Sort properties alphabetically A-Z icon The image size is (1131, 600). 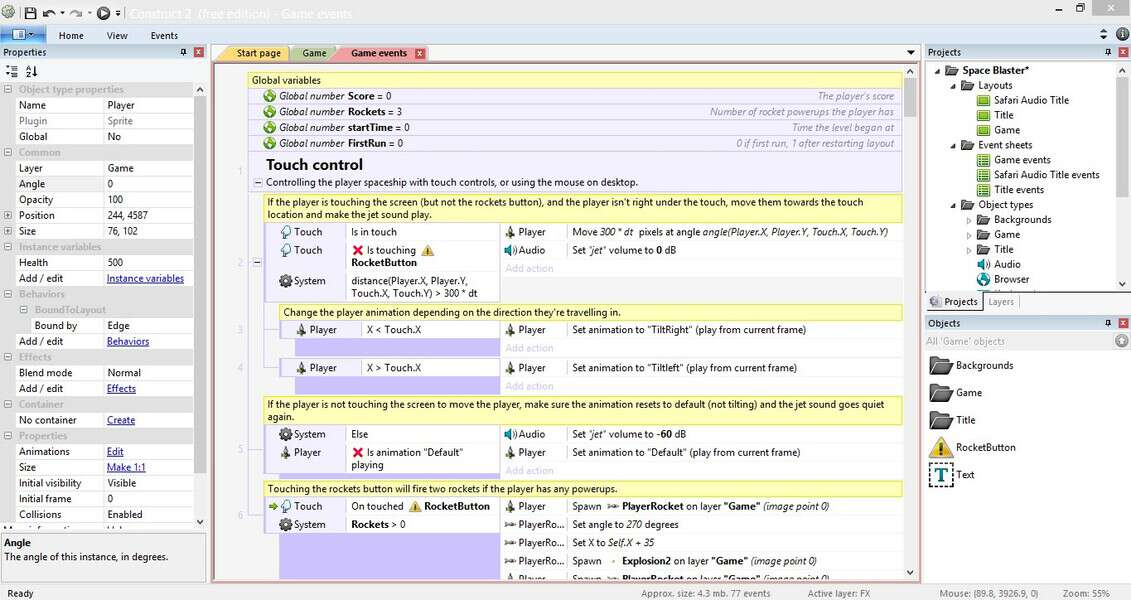pyautogui.click(x=31, y=71)
